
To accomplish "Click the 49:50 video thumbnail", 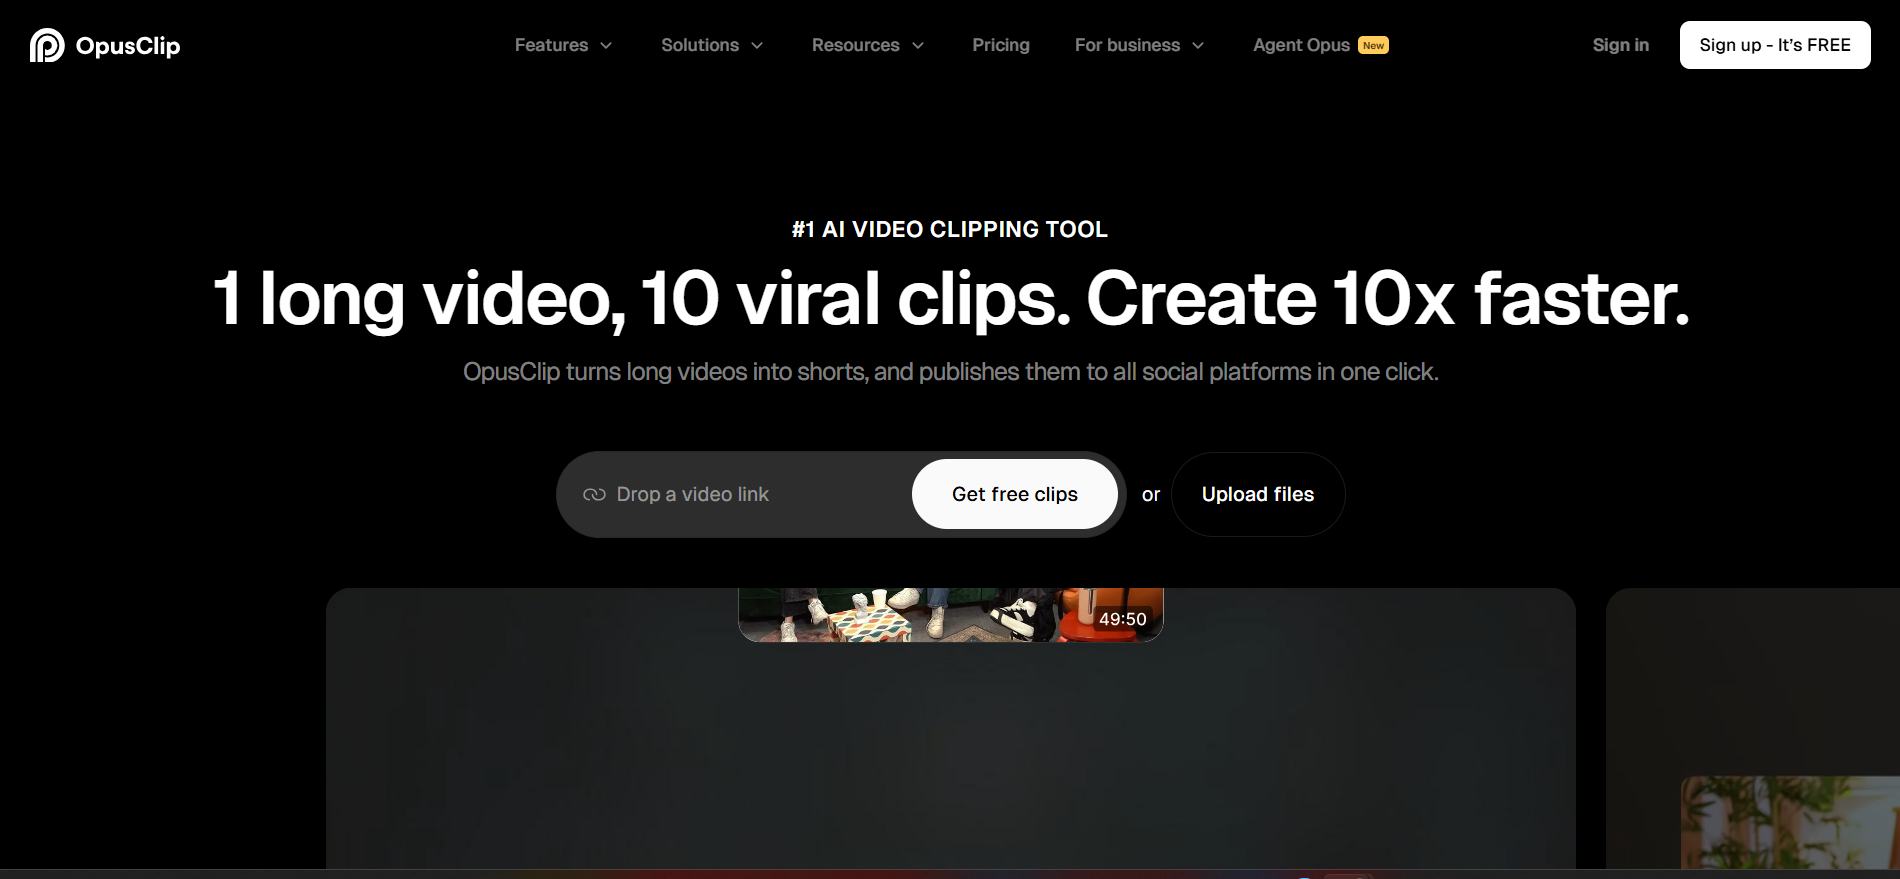I will click(x=951, y=615).
